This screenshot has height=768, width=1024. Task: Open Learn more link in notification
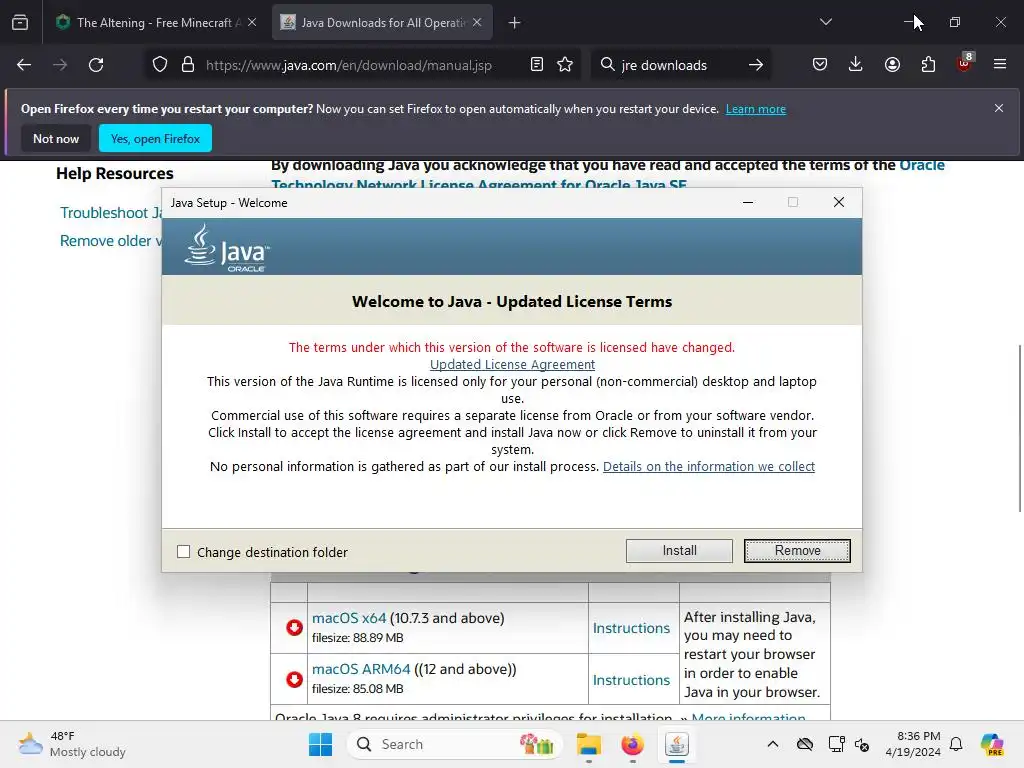[756, 109]
